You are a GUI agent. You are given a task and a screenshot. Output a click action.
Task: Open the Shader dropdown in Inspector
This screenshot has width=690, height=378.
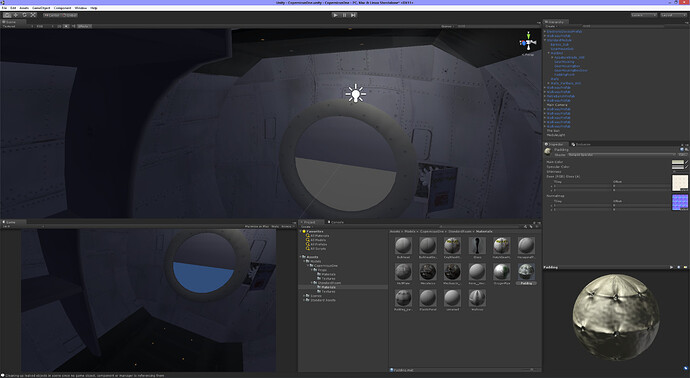pos(621,155)
